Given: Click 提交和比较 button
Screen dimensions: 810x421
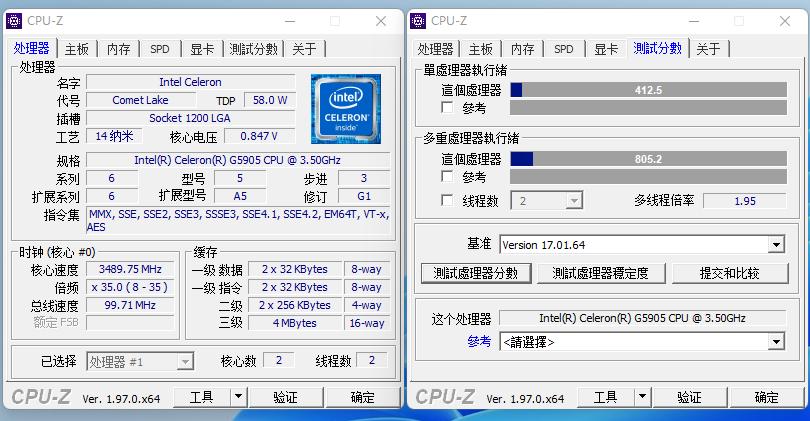Looking at the screenshot, I should click(730, 273).
